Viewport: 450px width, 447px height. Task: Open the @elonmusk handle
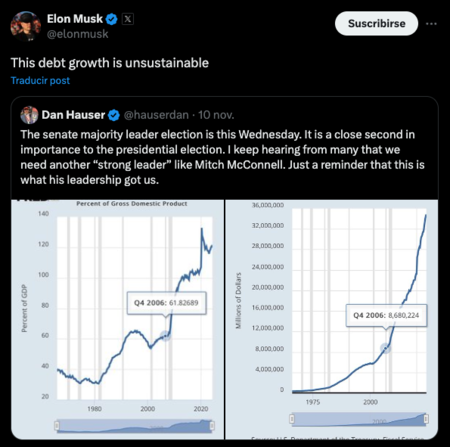click(x=77, y=34)
